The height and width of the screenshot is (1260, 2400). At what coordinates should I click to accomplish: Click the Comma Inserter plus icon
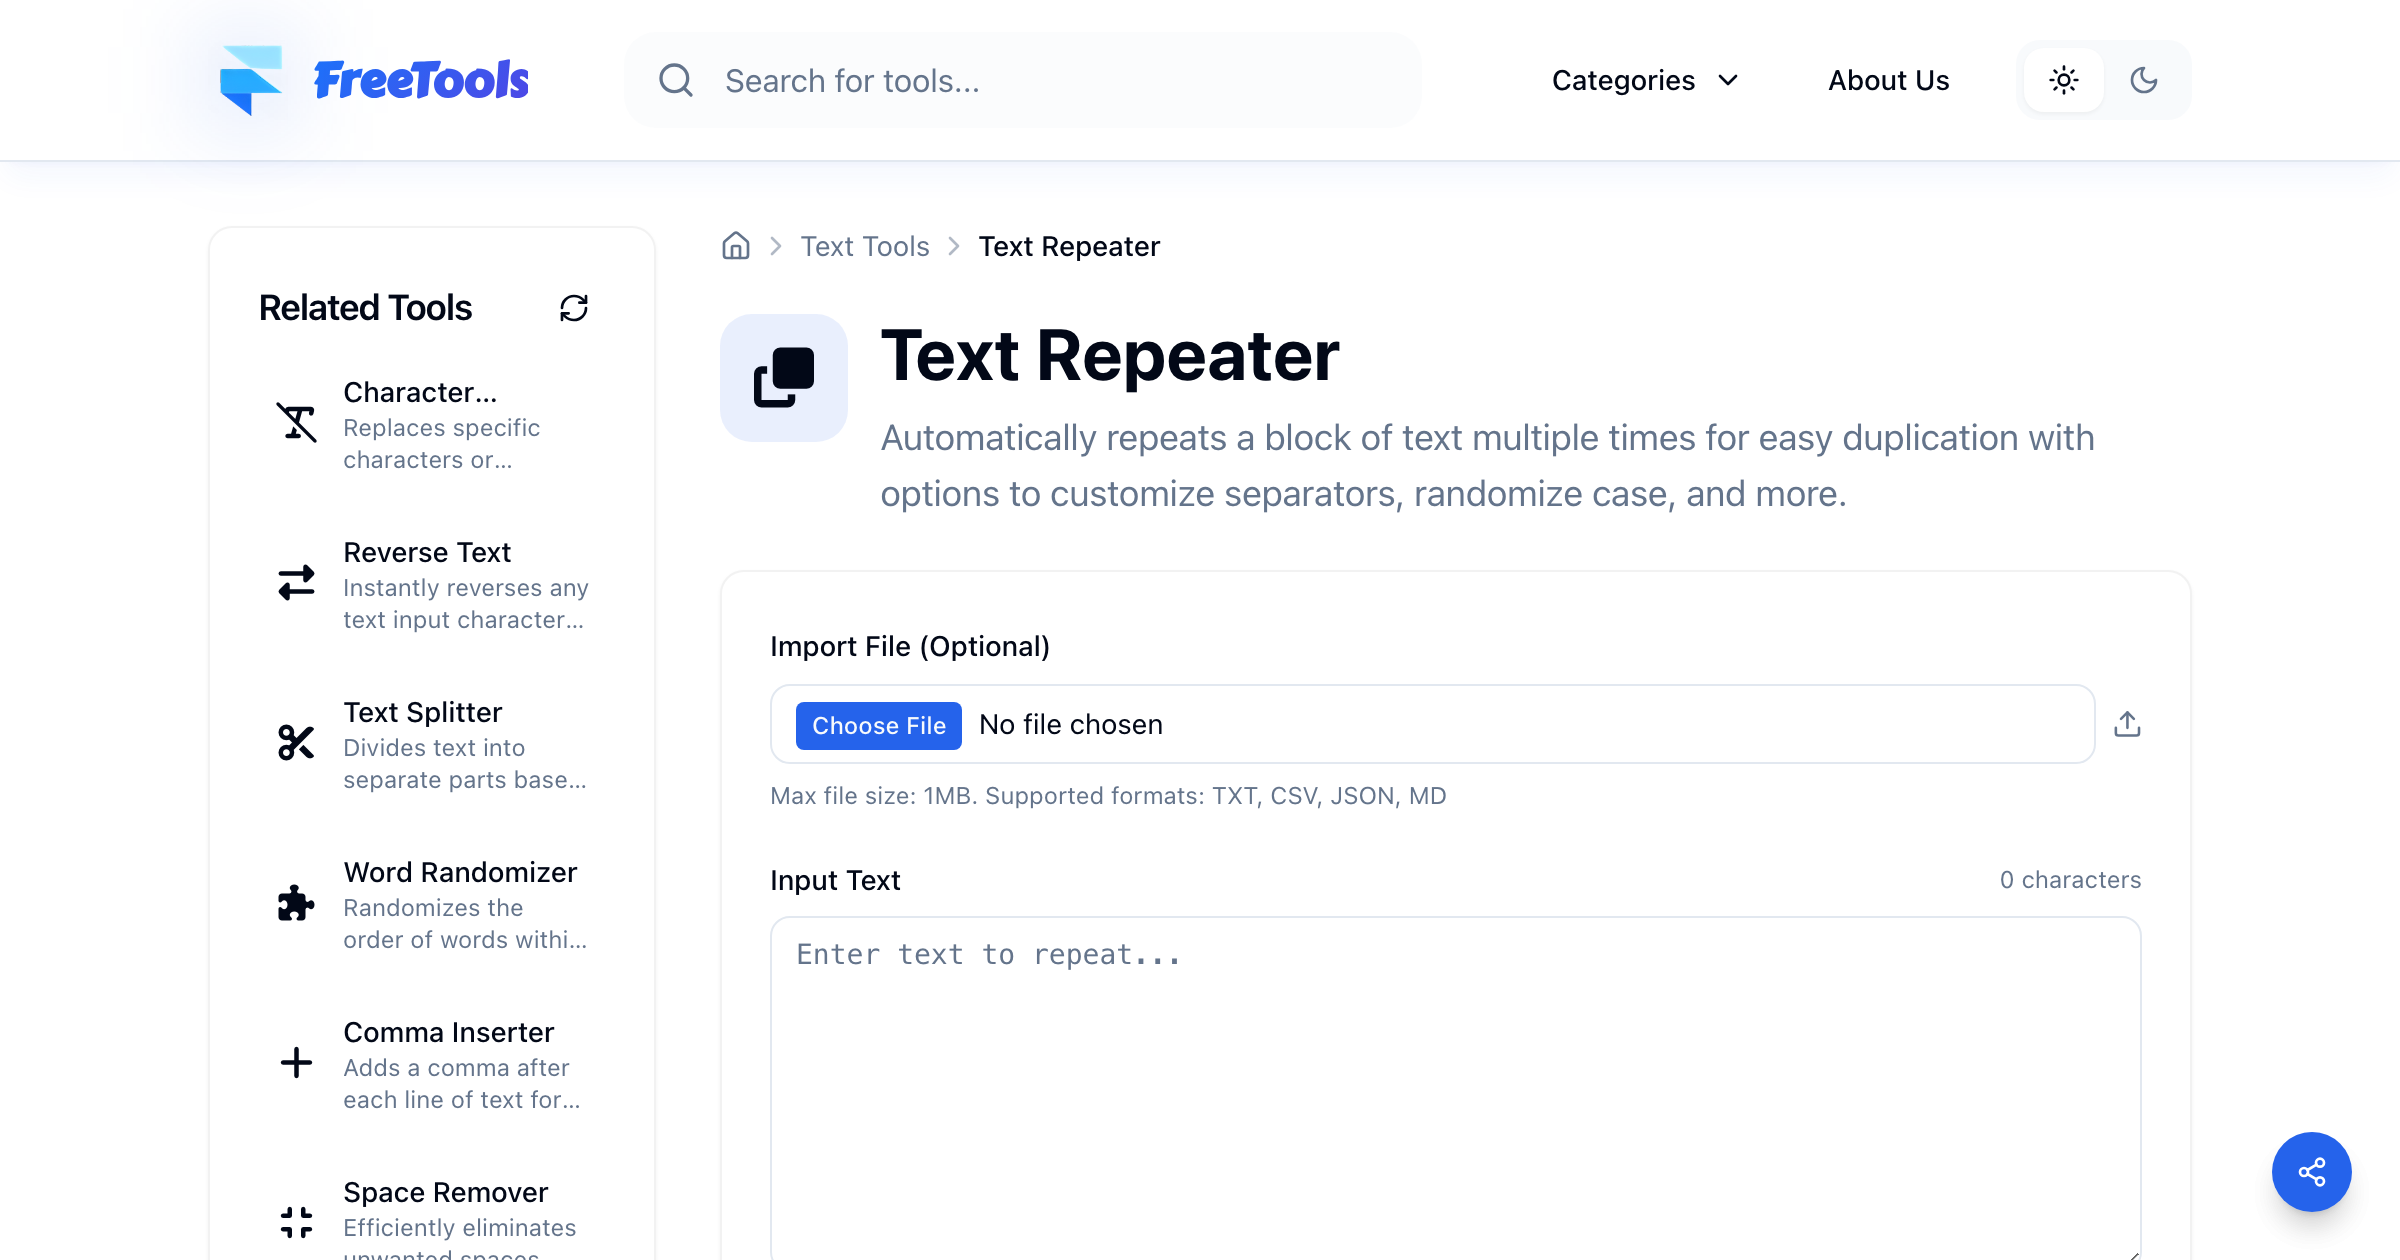[296, 1062]
